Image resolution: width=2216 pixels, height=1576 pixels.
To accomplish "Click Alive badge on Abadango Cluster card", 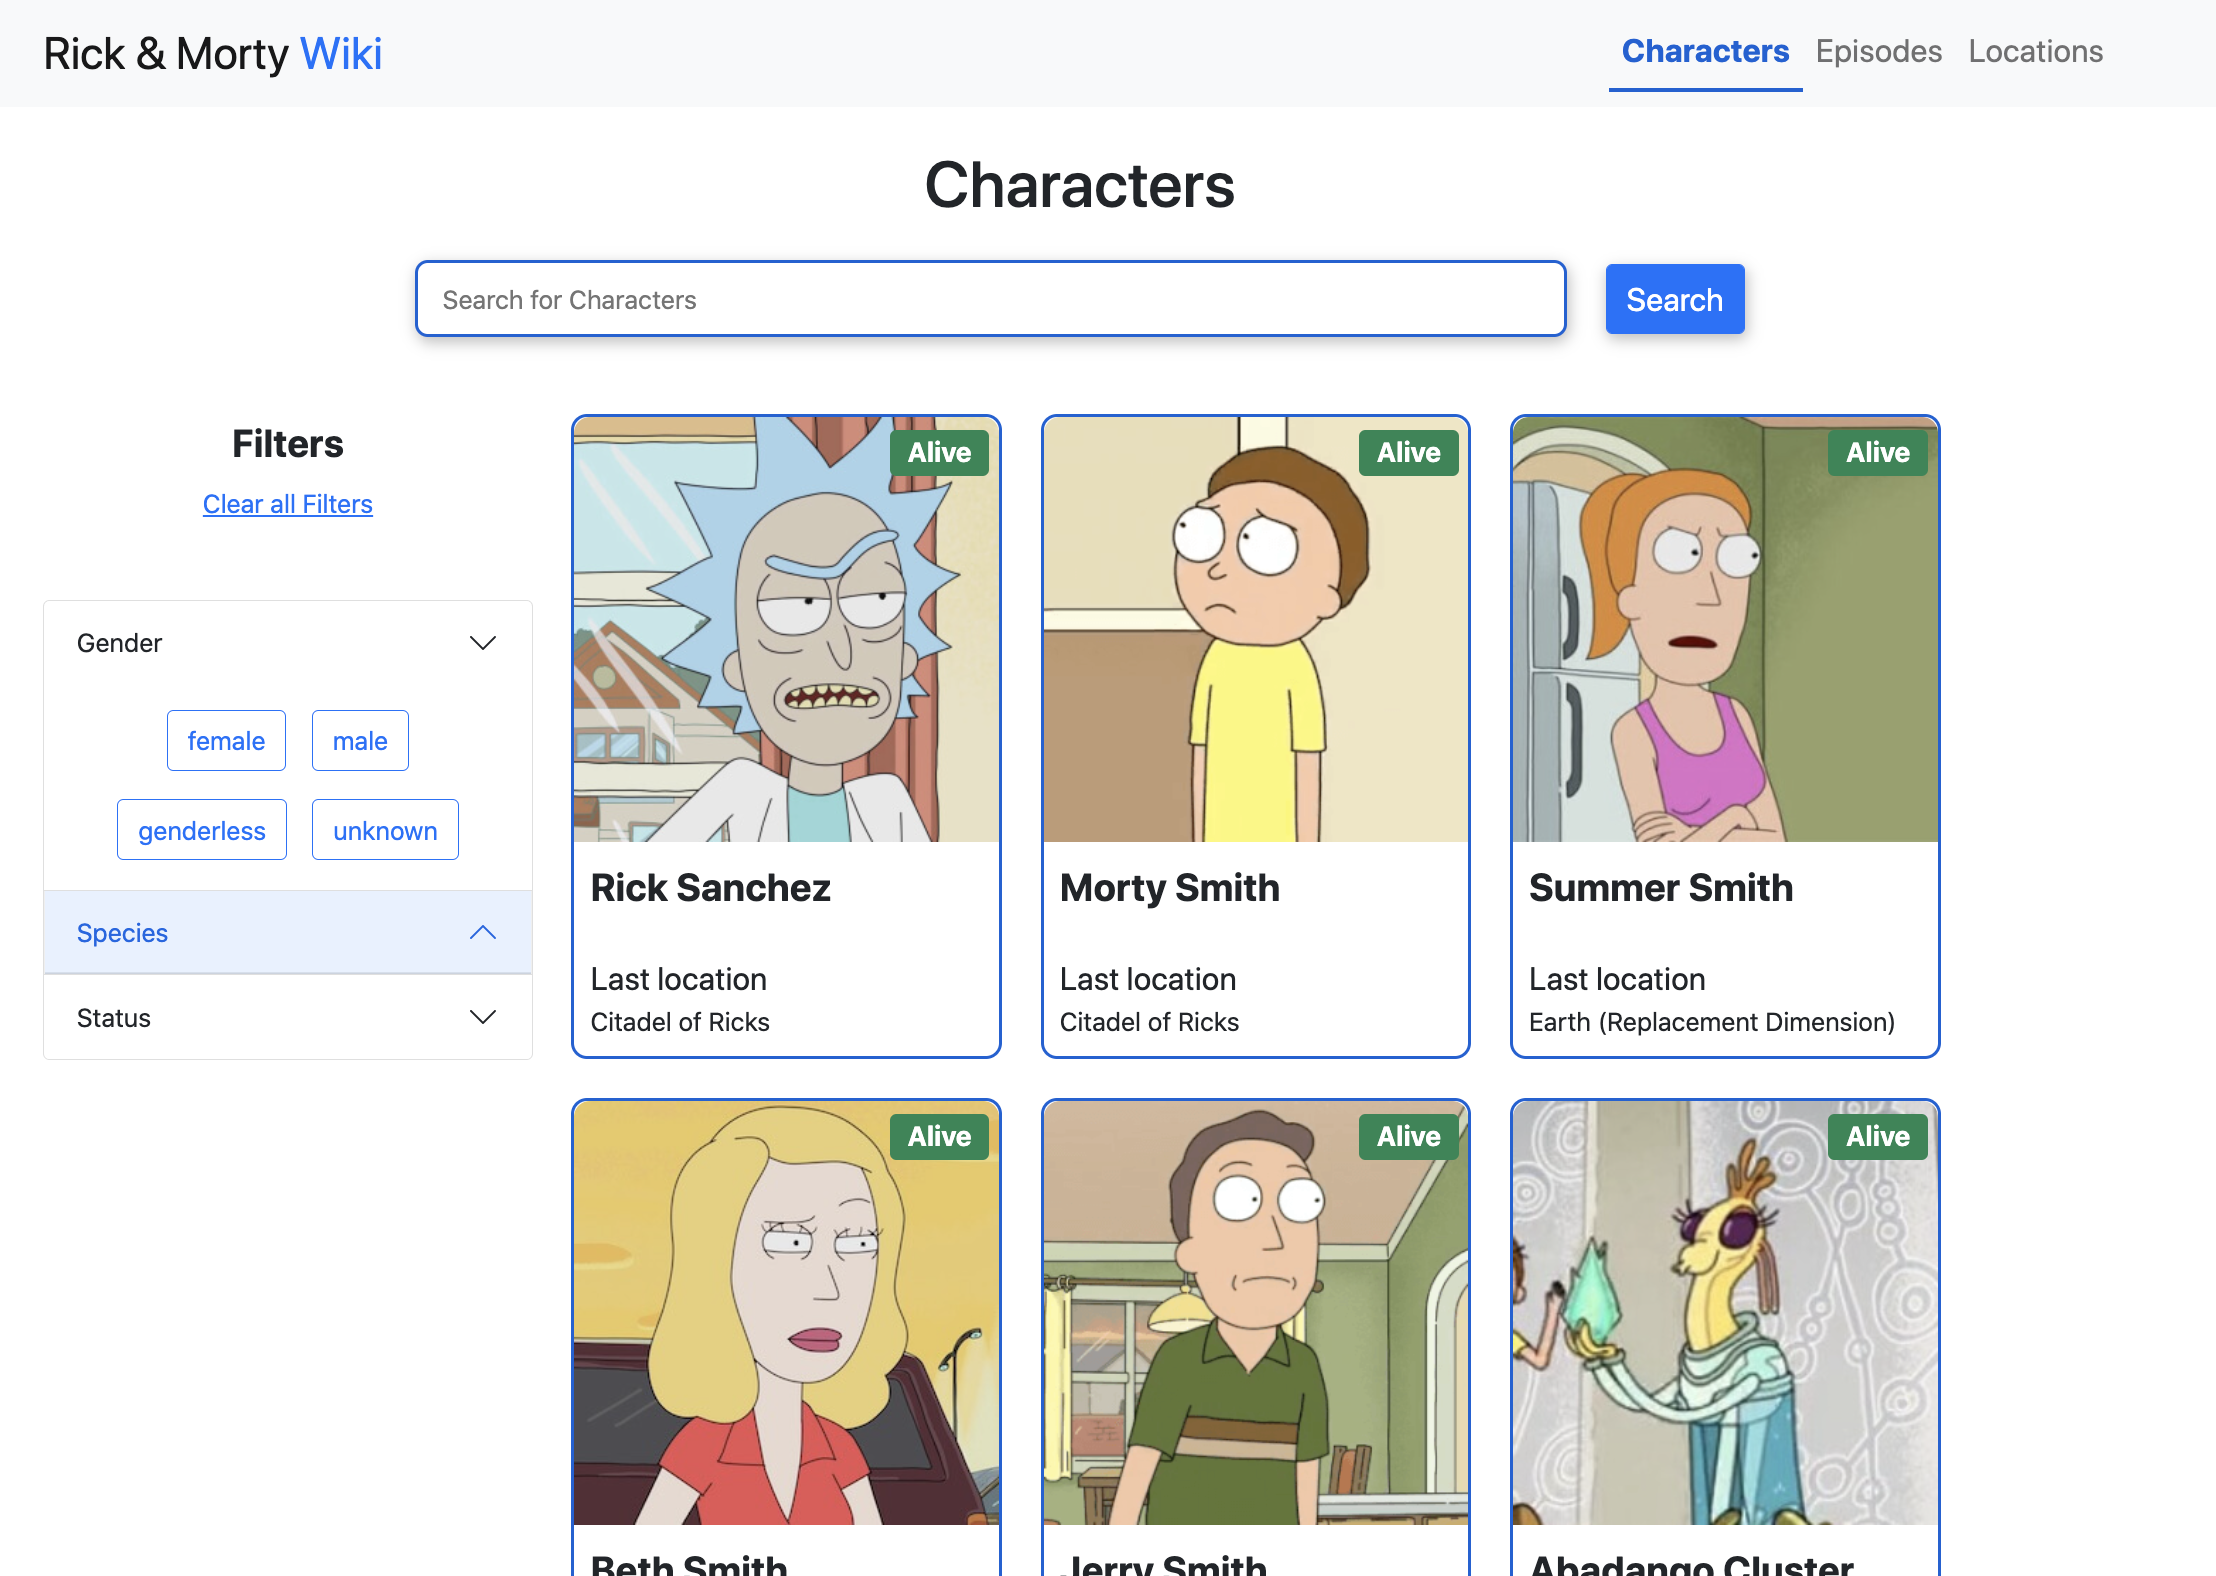I will [1877, 1137].
